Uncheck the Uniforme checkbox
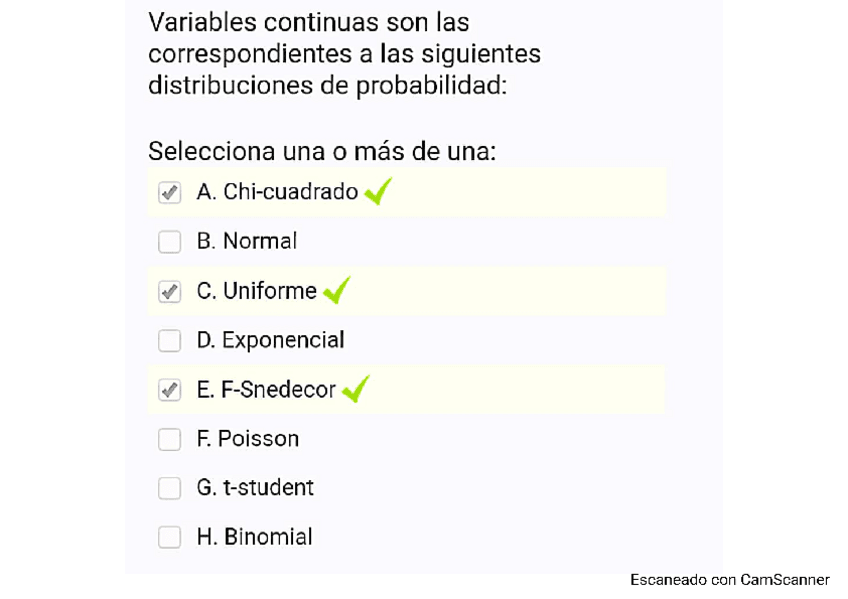 click(170, 291)
